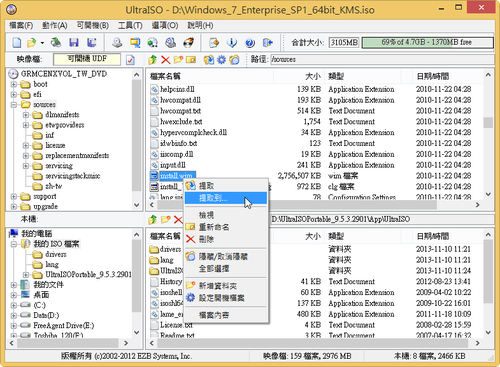Viewport: 500px width, 367px height.
Task: Open the 選項(O) menu
Action: coord(165,25)
